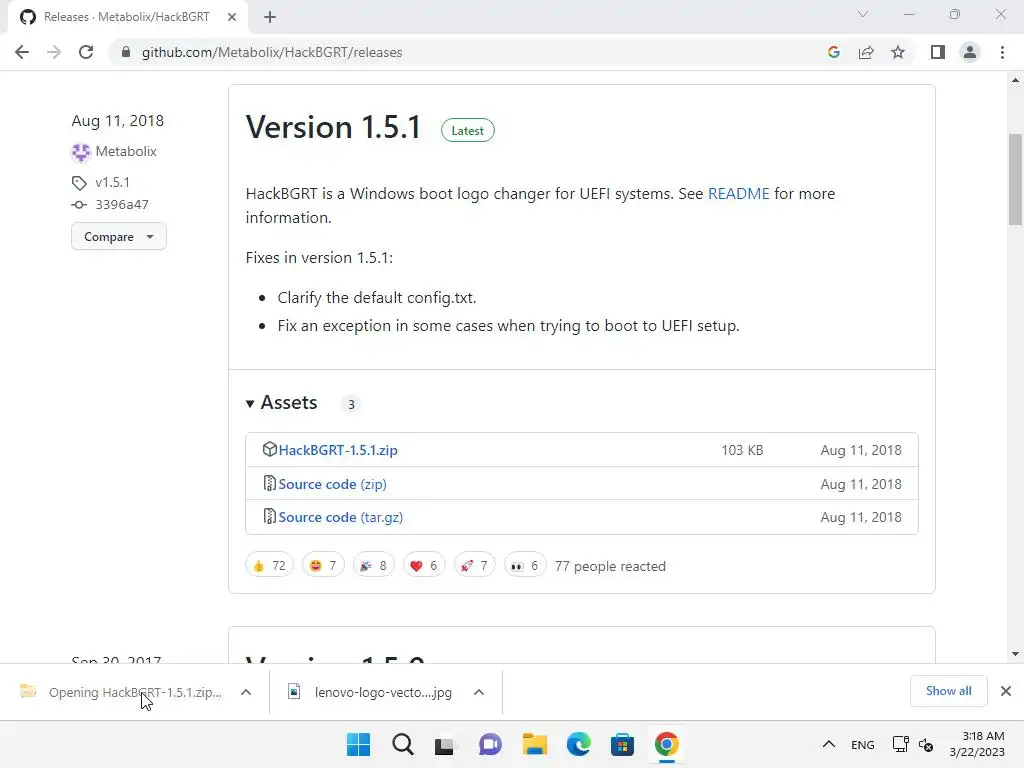Close the Releases tab
The width and height of the screenshot is (1024, 768).
tap(232, 17)
